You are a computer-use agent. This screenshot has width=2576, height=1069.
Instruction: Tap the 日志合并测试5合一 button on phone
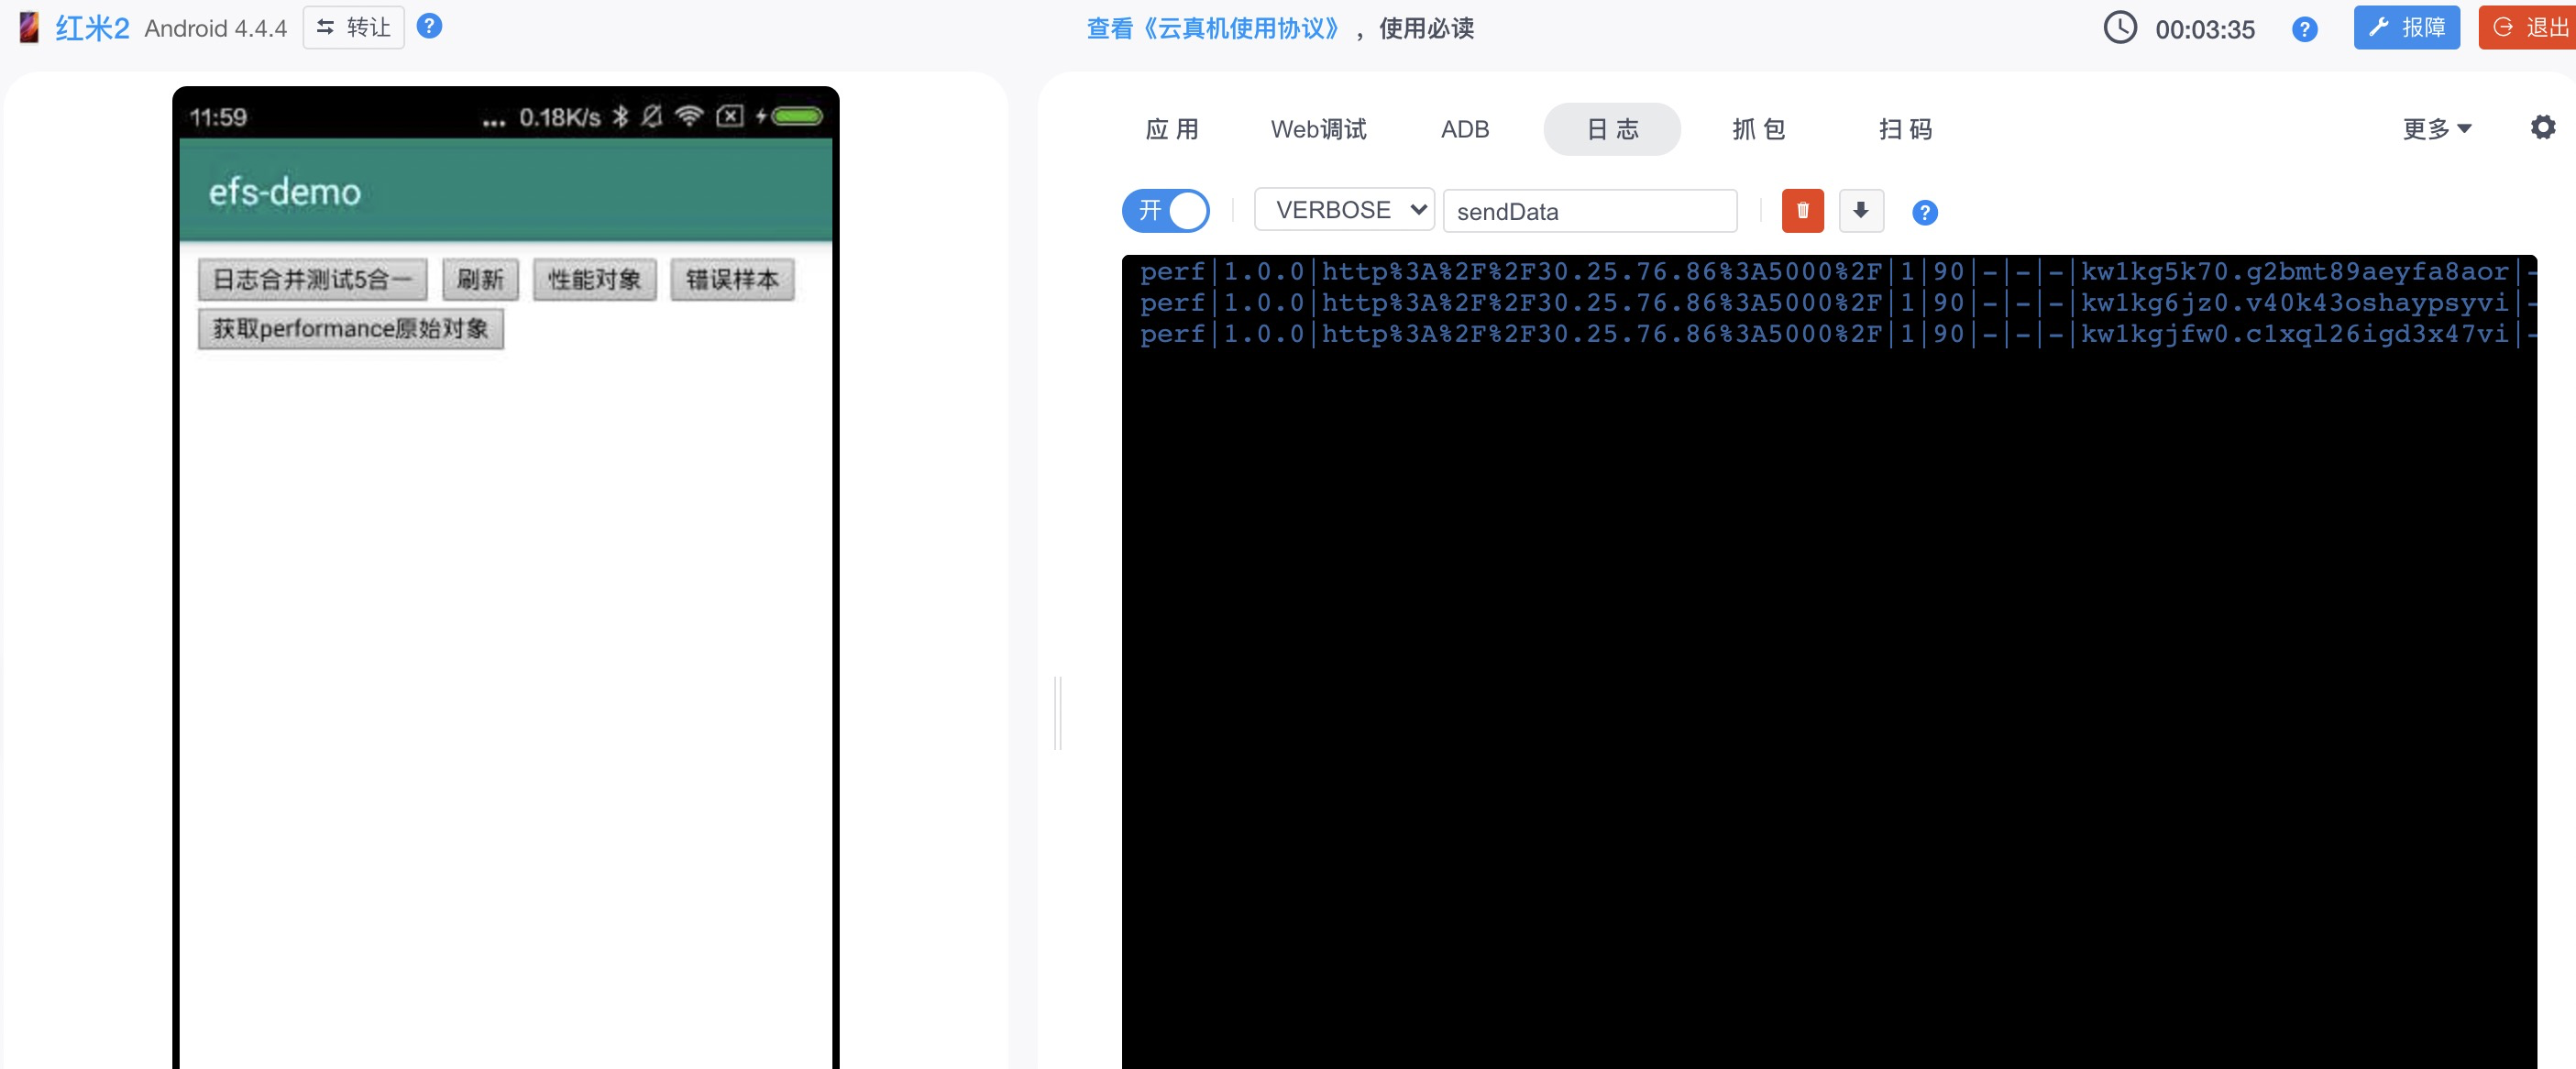coord(313,279)
